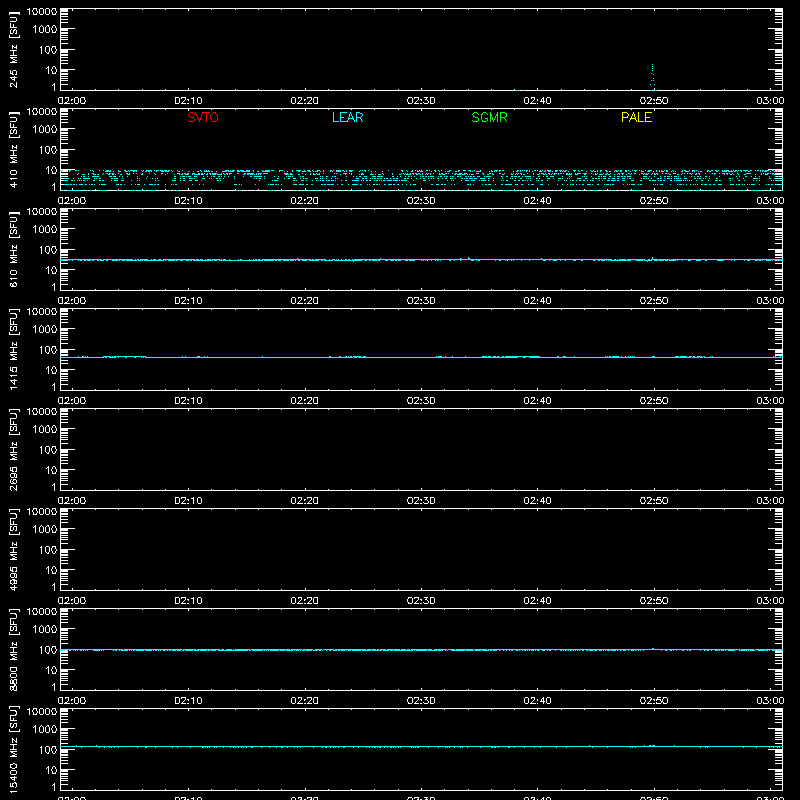Click the 100 tick of the 8800 MHz plot

coord(48,650)
